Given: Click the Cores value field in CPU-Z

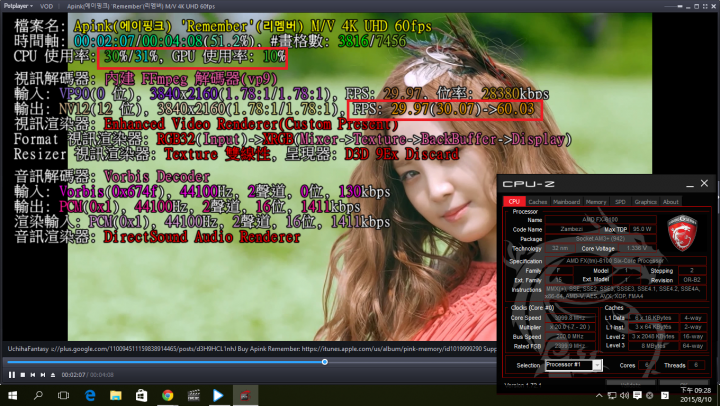Looking at the screenshot, I should pos(647,365).
